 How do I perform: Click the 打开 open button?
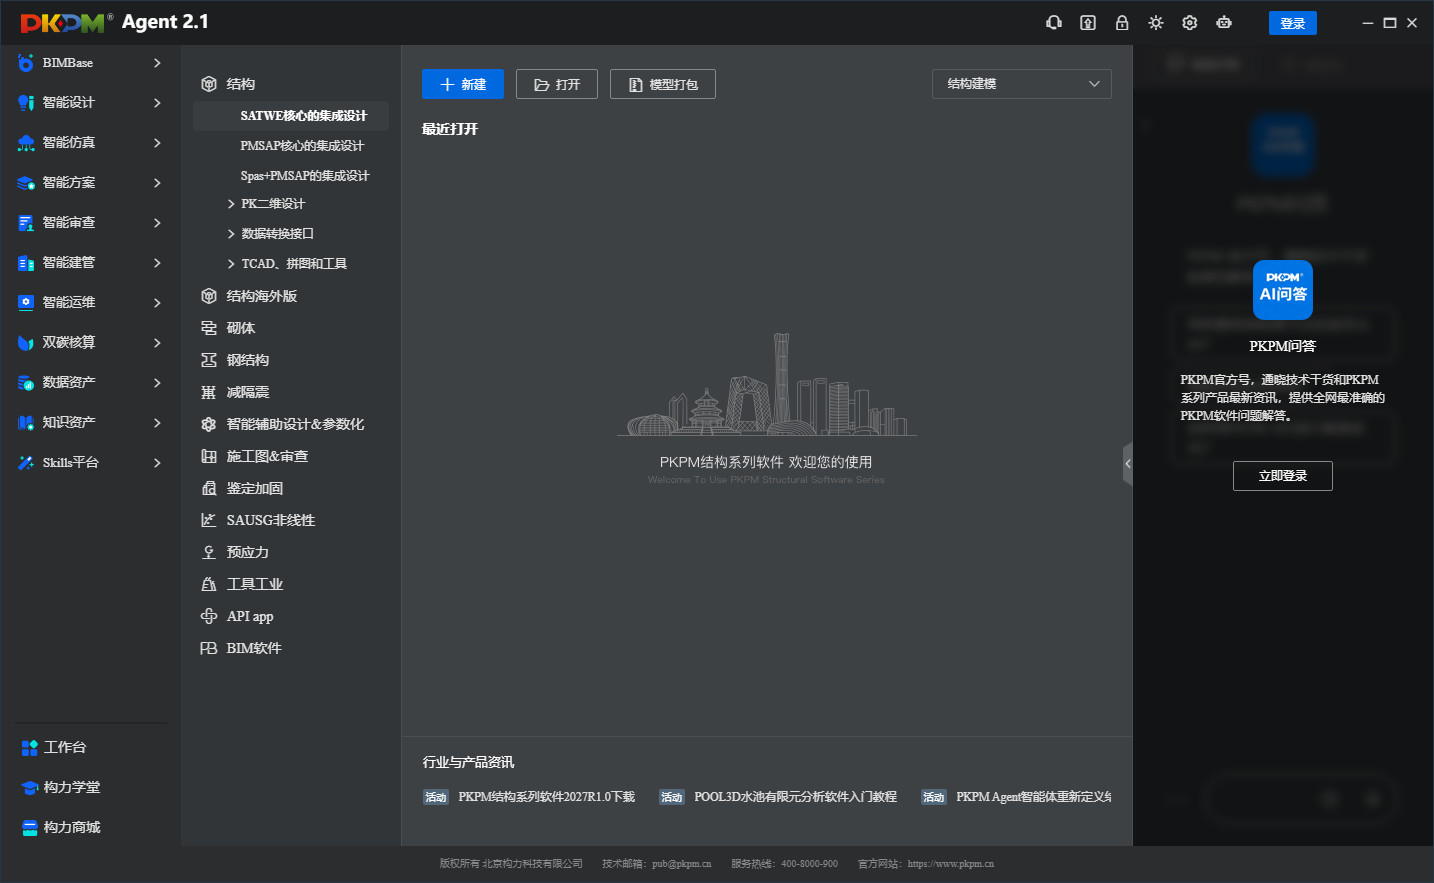pos(557,84)
